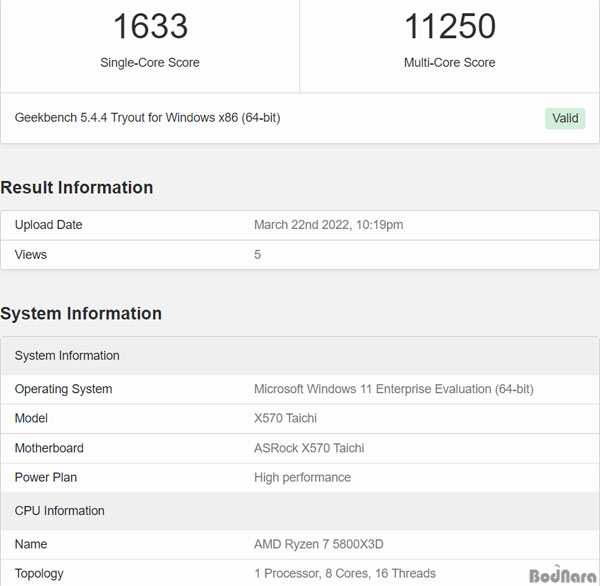Select the Microsoft Windows 11 Enterprise Evaluation value

coord(394,389)
